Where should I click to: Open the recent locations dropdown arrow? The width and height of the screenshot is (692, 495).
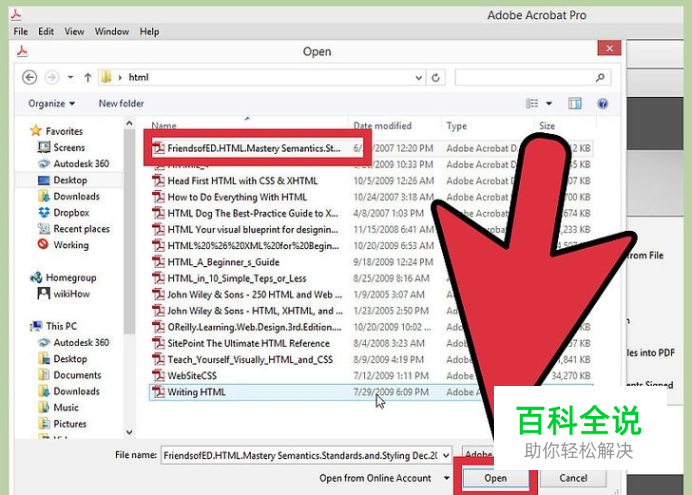click(x=71, y=78)
